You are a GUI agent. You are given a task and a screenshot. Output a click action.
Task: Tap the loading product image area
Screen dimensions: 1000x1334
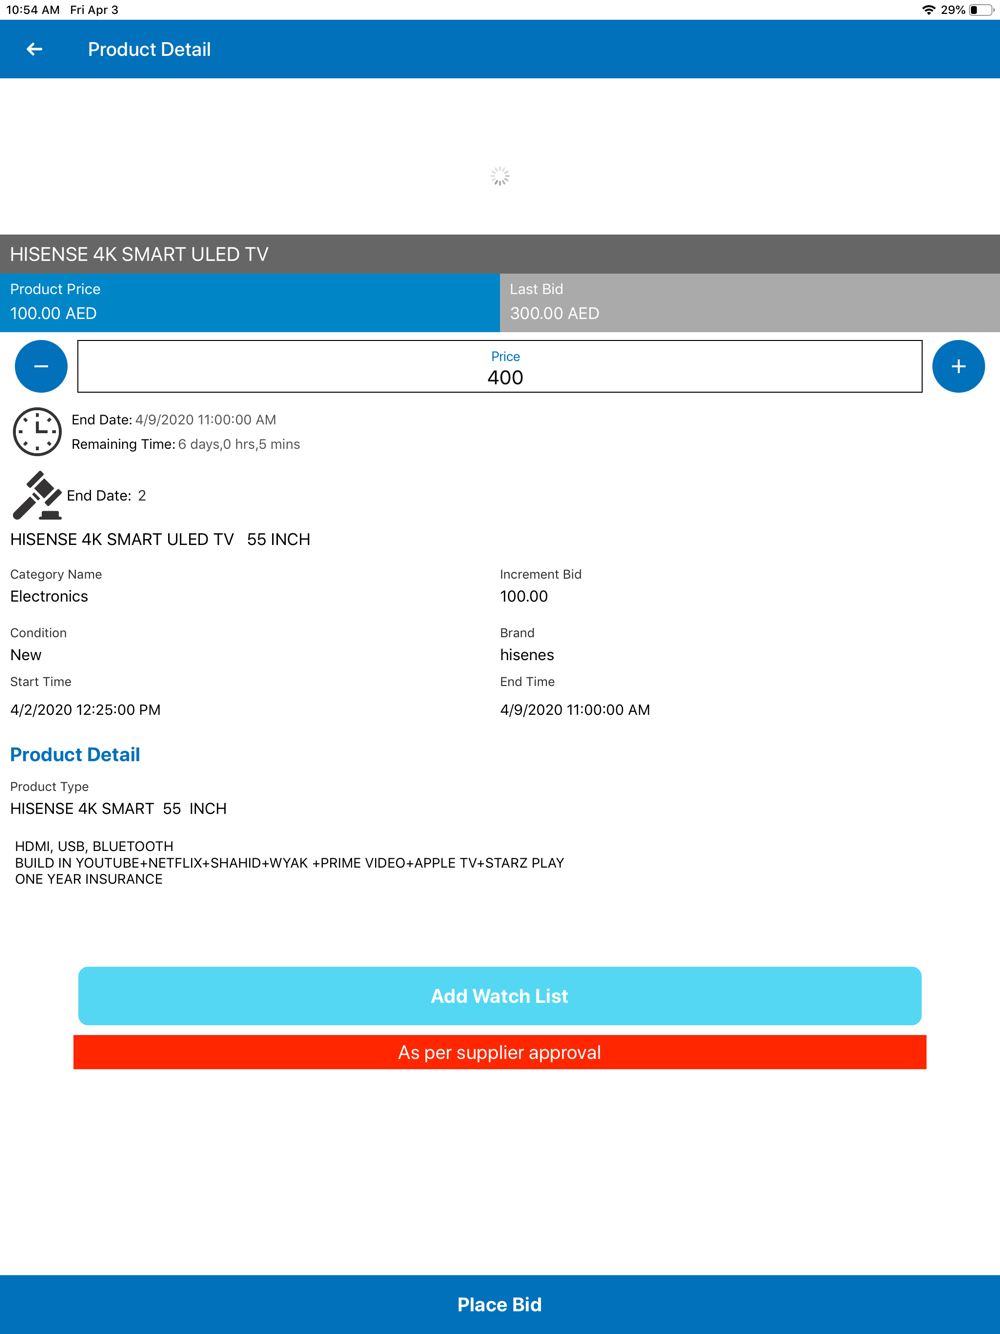pos(500,157)
